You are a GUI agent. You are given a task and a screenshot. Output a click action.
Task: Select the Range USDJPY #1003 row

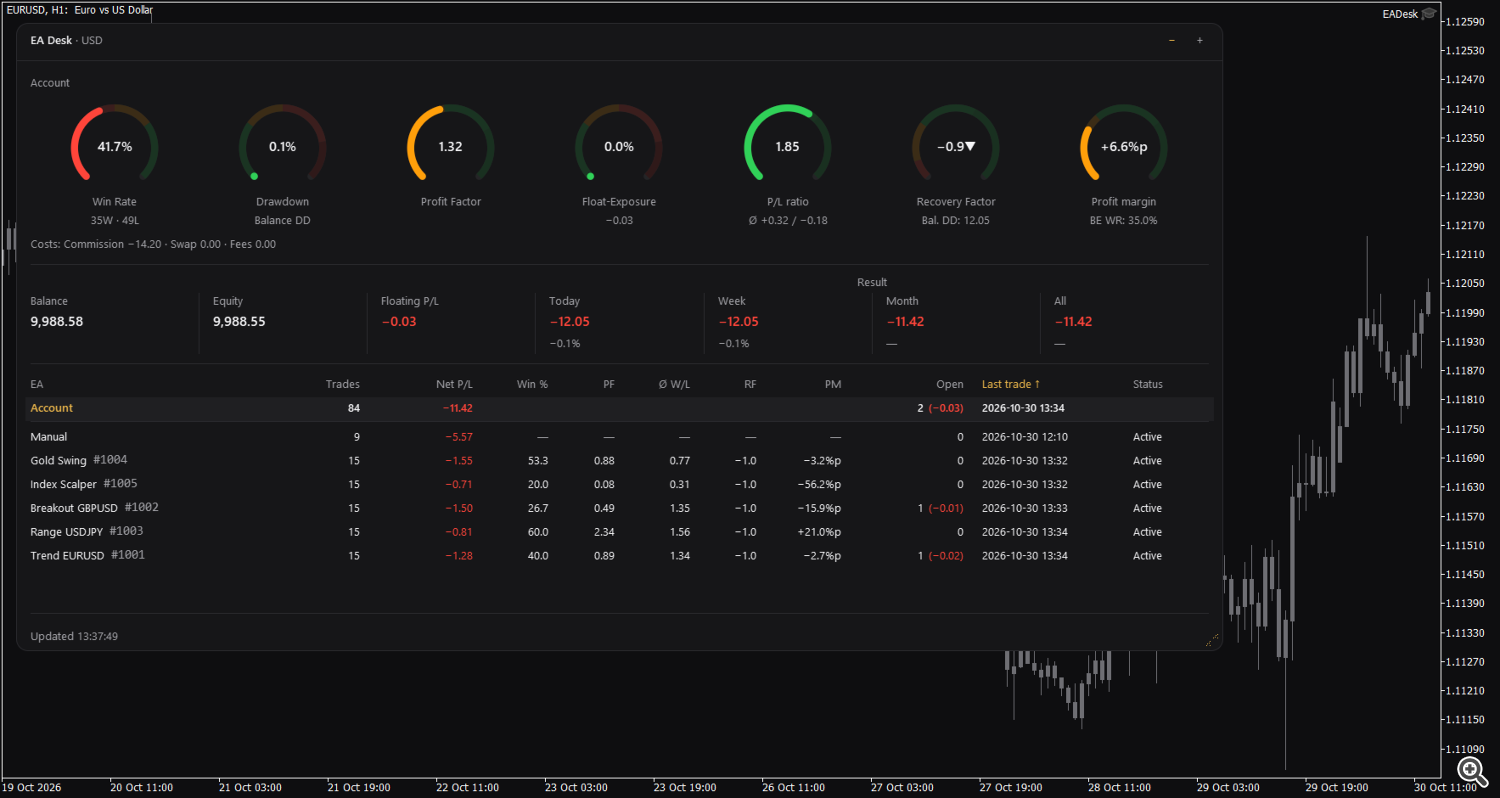coord(619,532)
